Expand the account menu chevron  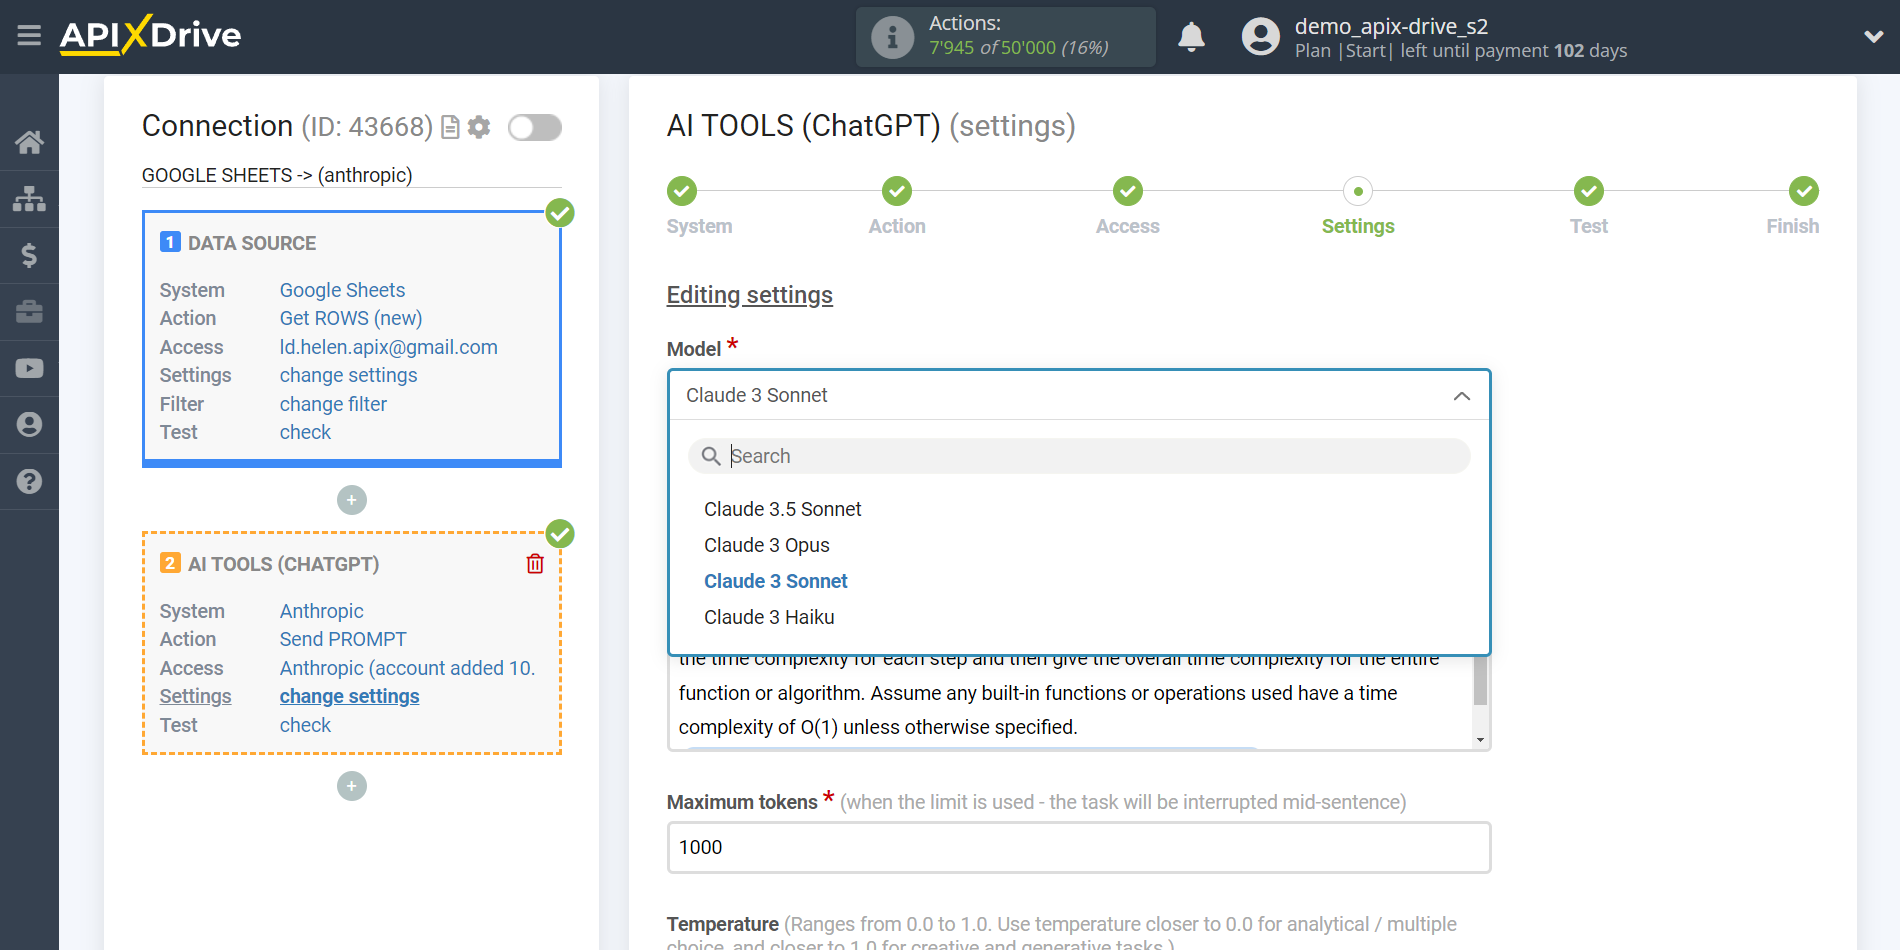pyautogui.click(x=1873, y=37)
